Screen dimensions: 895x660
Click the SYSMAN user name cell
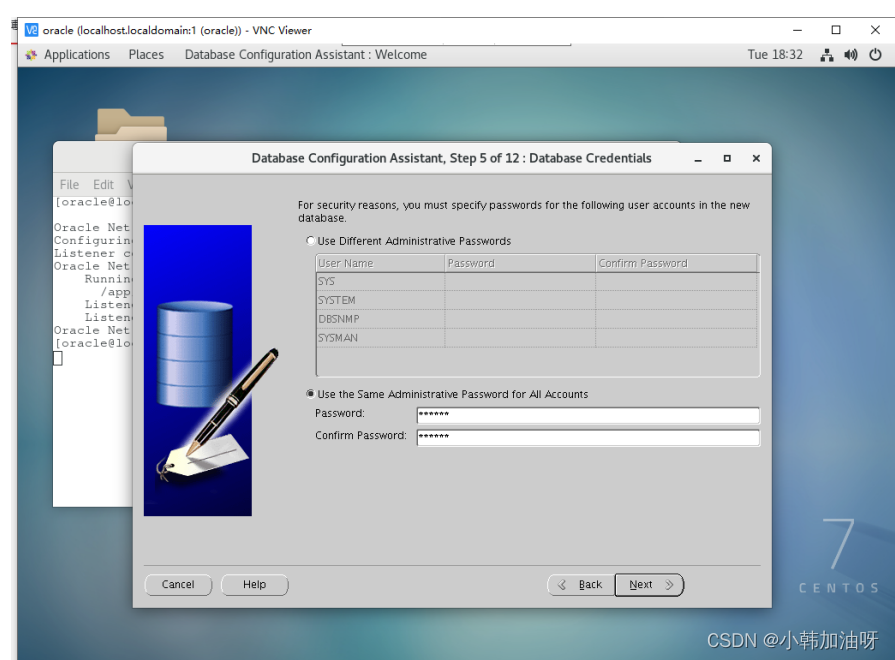coord(381,338)
